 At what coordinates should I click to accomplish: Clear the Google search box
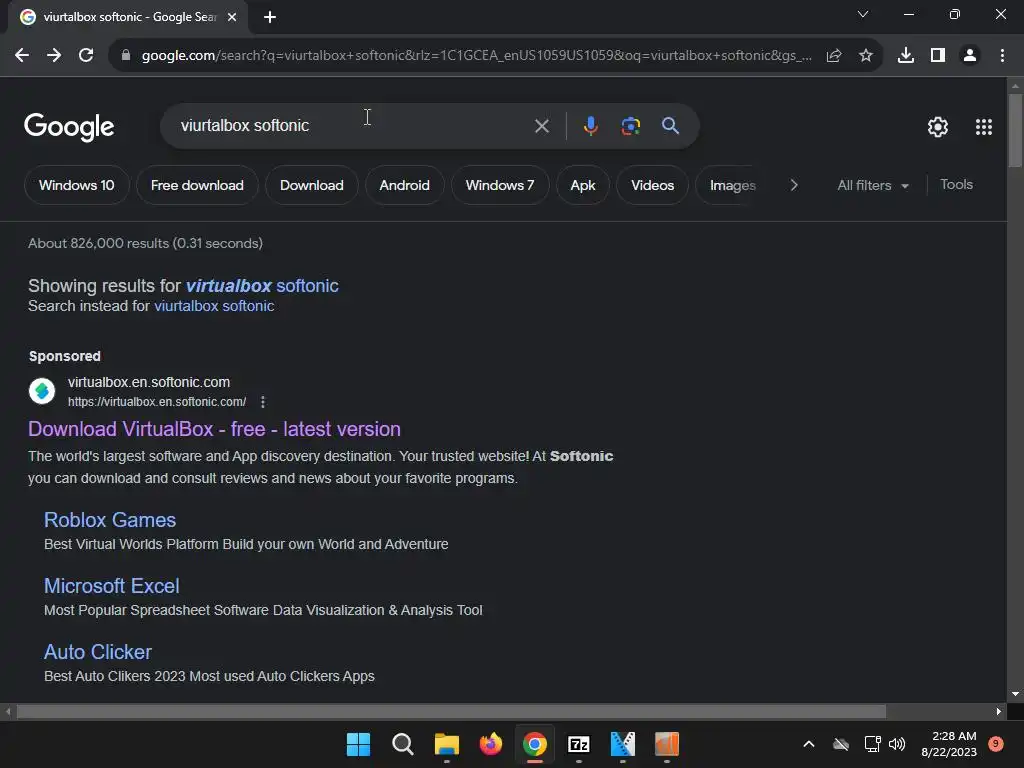coord(541,126)
